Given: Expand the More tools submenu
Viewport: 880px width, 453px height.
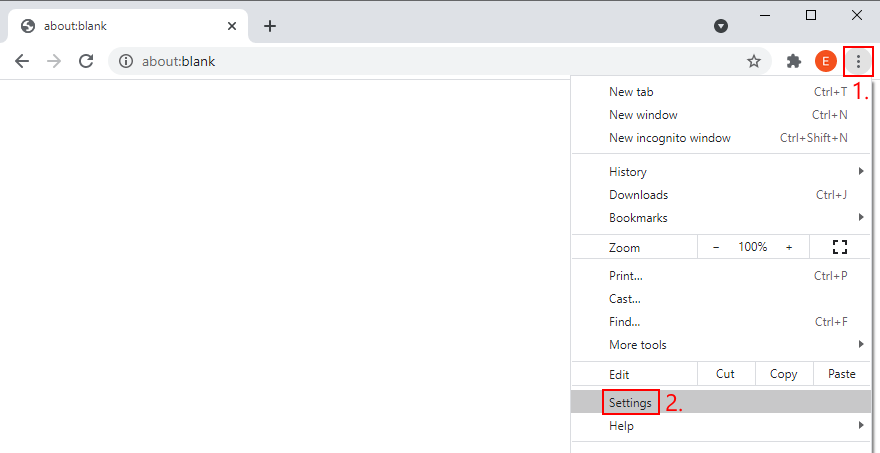Looking at the screenshot, I should (637, 345).
